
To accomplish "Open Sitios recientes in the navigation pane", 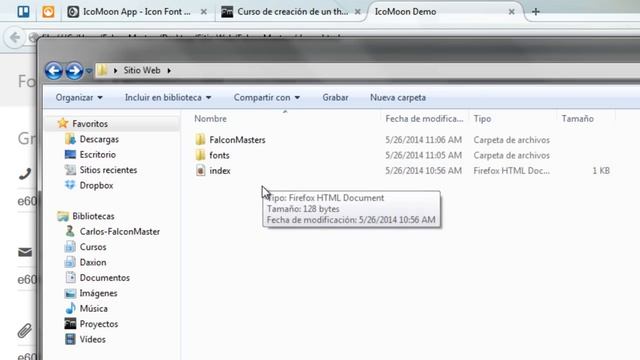I will point(108,170).
